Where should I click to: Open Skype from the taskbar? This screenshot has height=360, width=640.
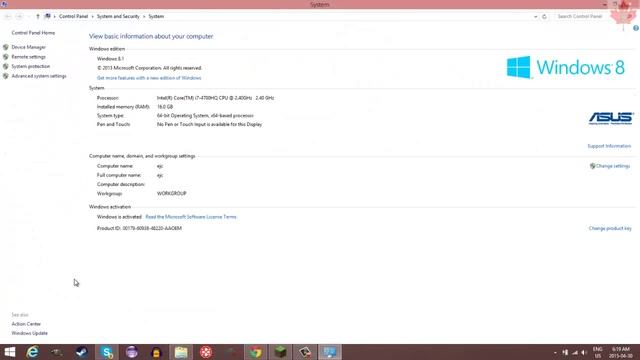(107, 352)
